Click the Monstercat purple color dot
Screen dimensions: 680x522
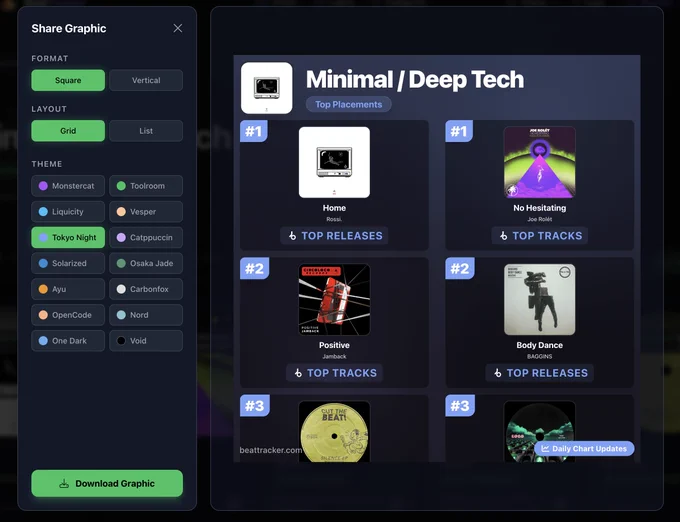click(x=43, y=186)
